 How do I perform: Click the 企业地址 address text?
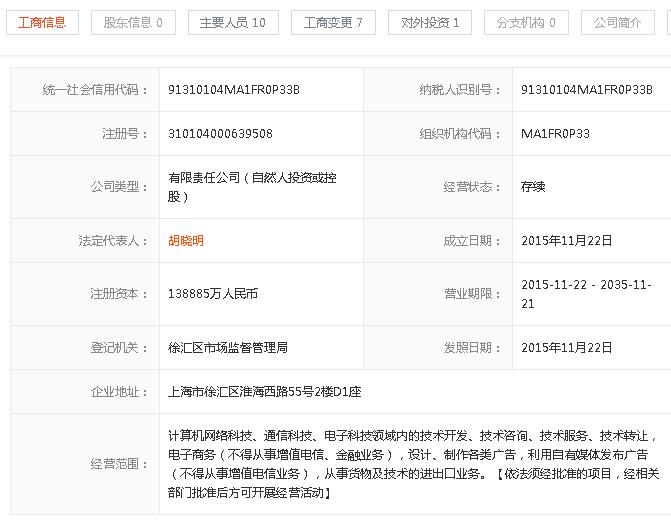tap(267, 392)
